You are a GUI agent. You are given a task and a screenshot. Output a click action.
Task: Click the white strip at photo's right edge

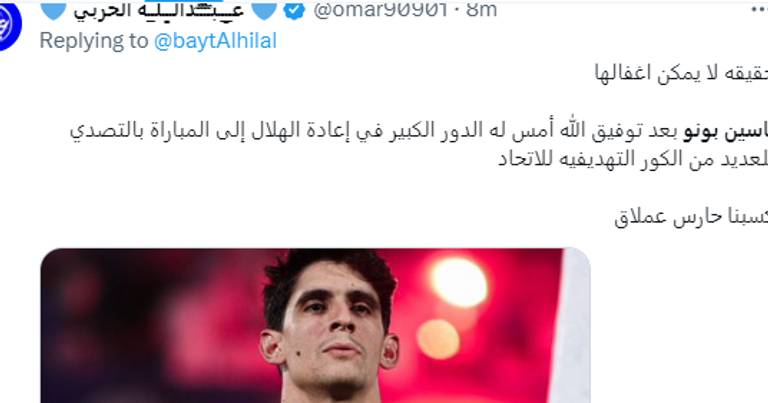(x=576, y=326)
